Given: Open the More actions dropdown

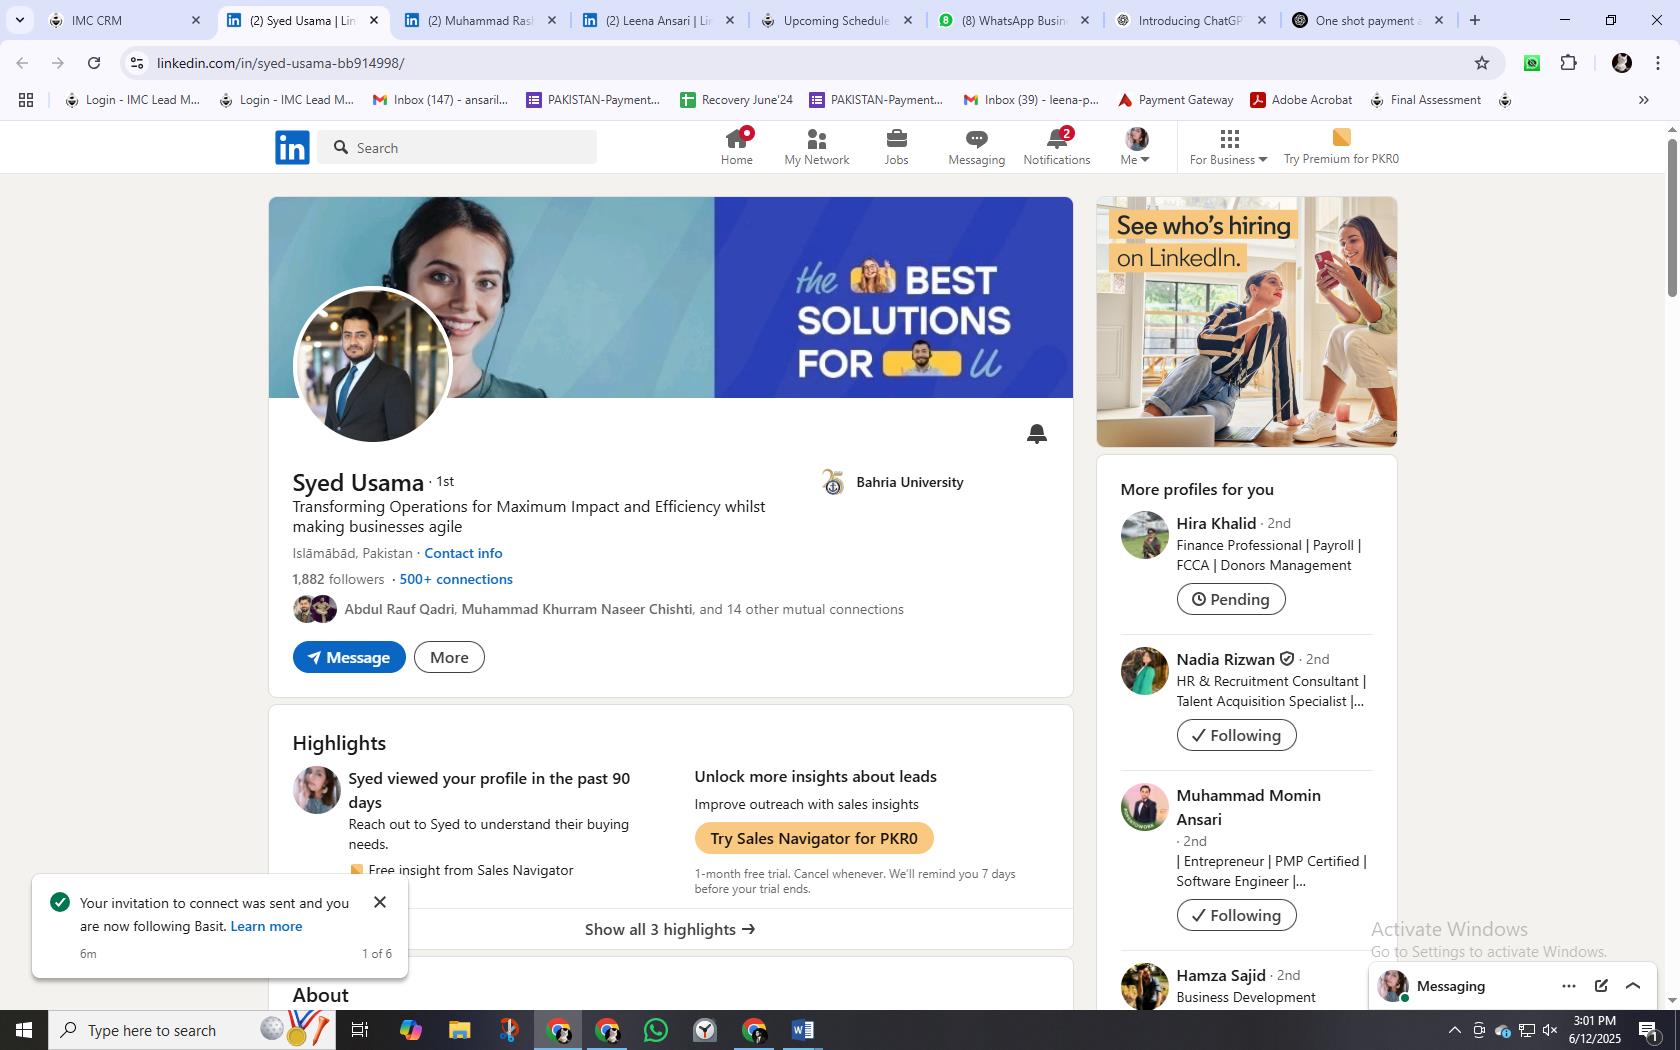Looking at the screenshot, I should 449,657.
